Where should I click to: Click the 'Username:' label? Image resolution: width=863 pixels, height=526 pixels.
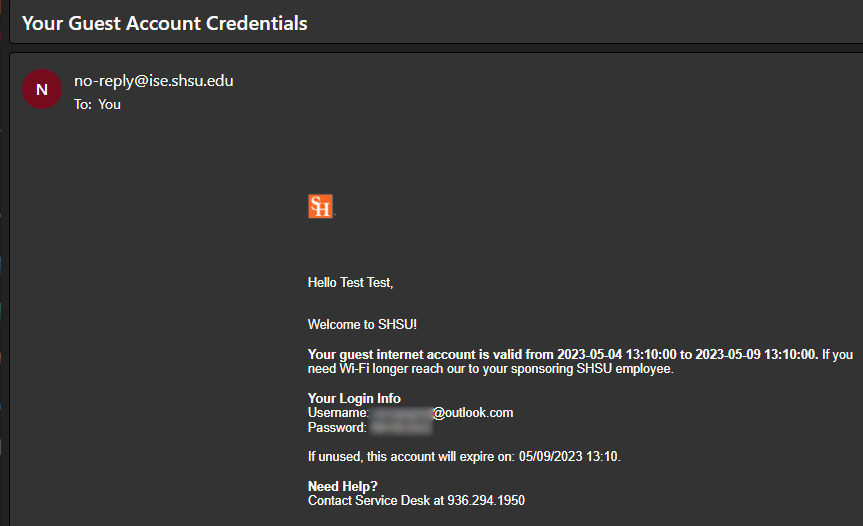click(338, 412)
